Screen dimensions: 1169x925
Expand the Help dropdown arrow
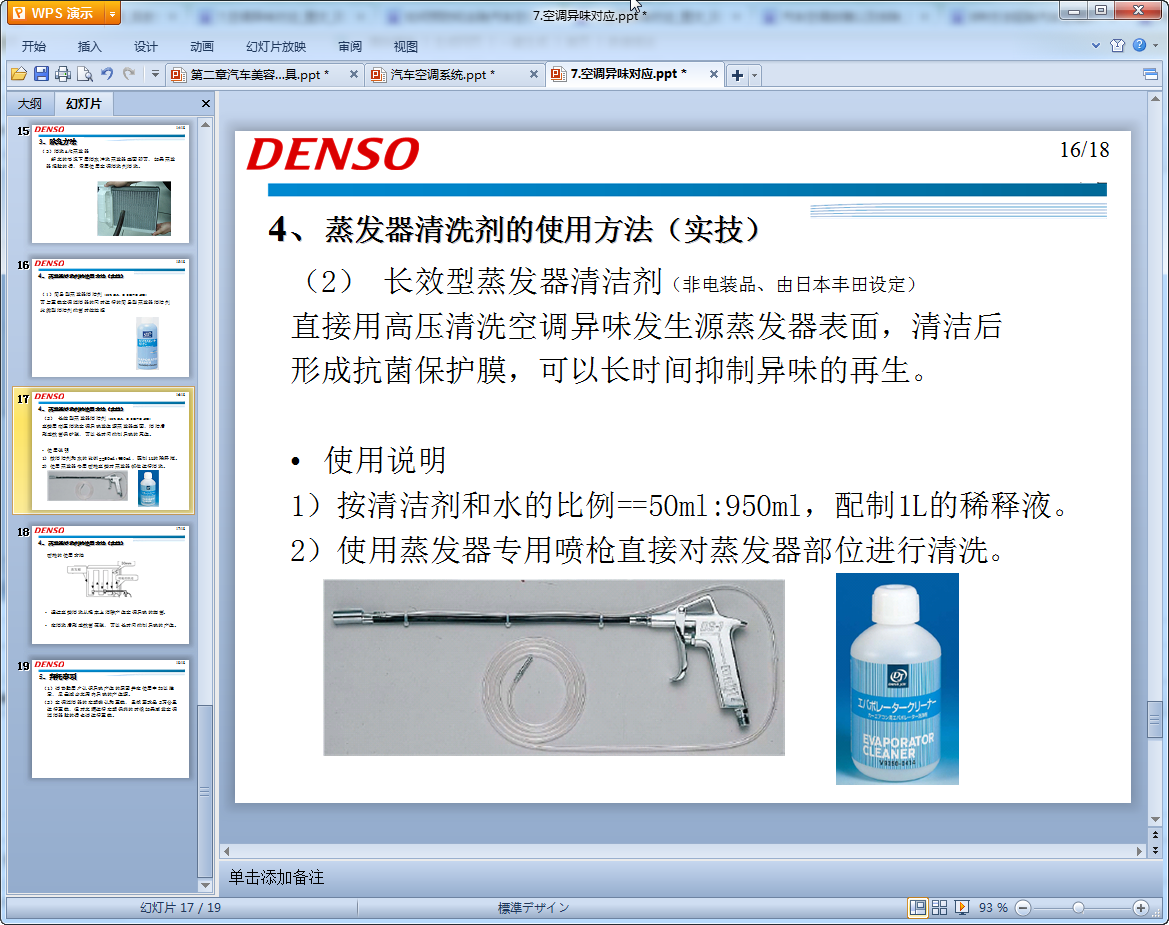click(1156, 45)
